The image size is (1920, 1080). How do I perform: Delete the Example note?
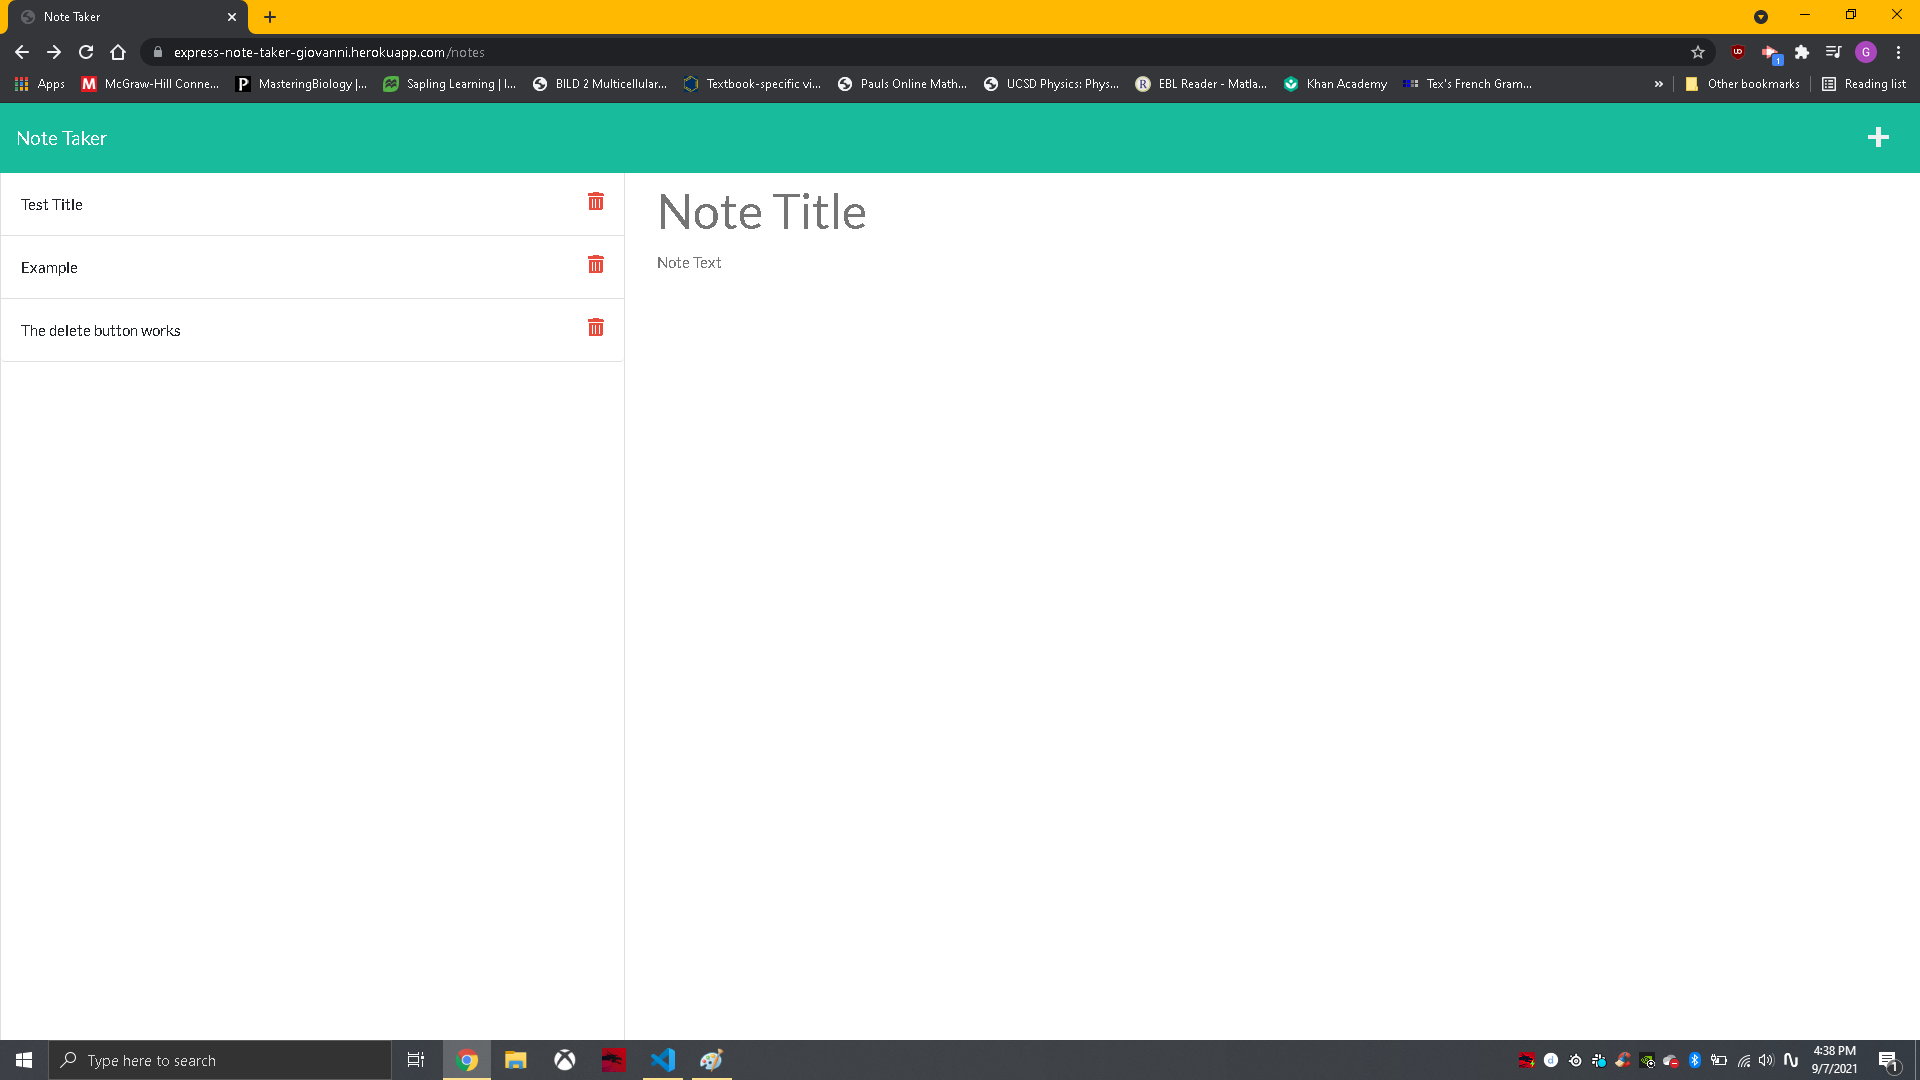596,265
